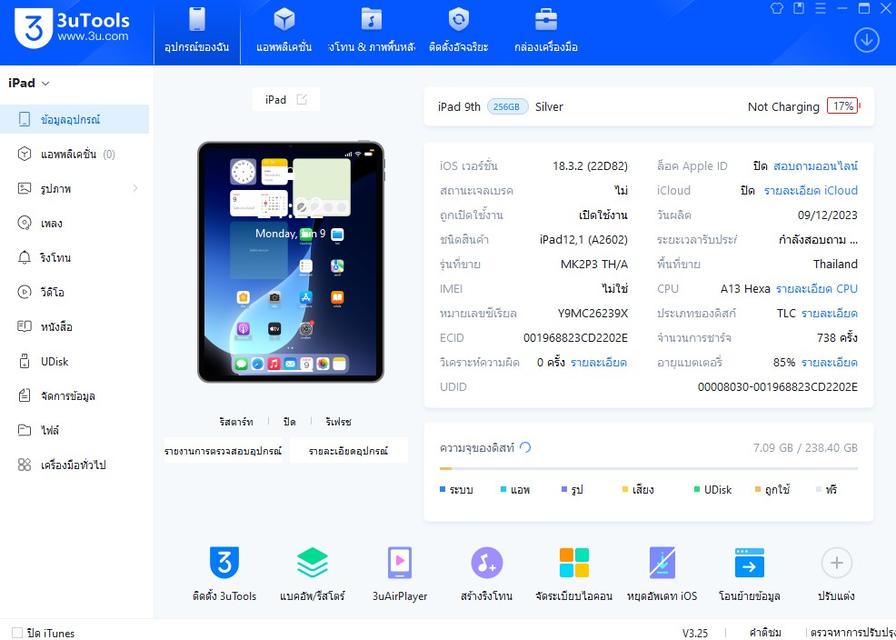The image size is (896, 640).
Task: Click the purple รูป legend swatch
Action: pyautogui.click(x=564, y=489)
